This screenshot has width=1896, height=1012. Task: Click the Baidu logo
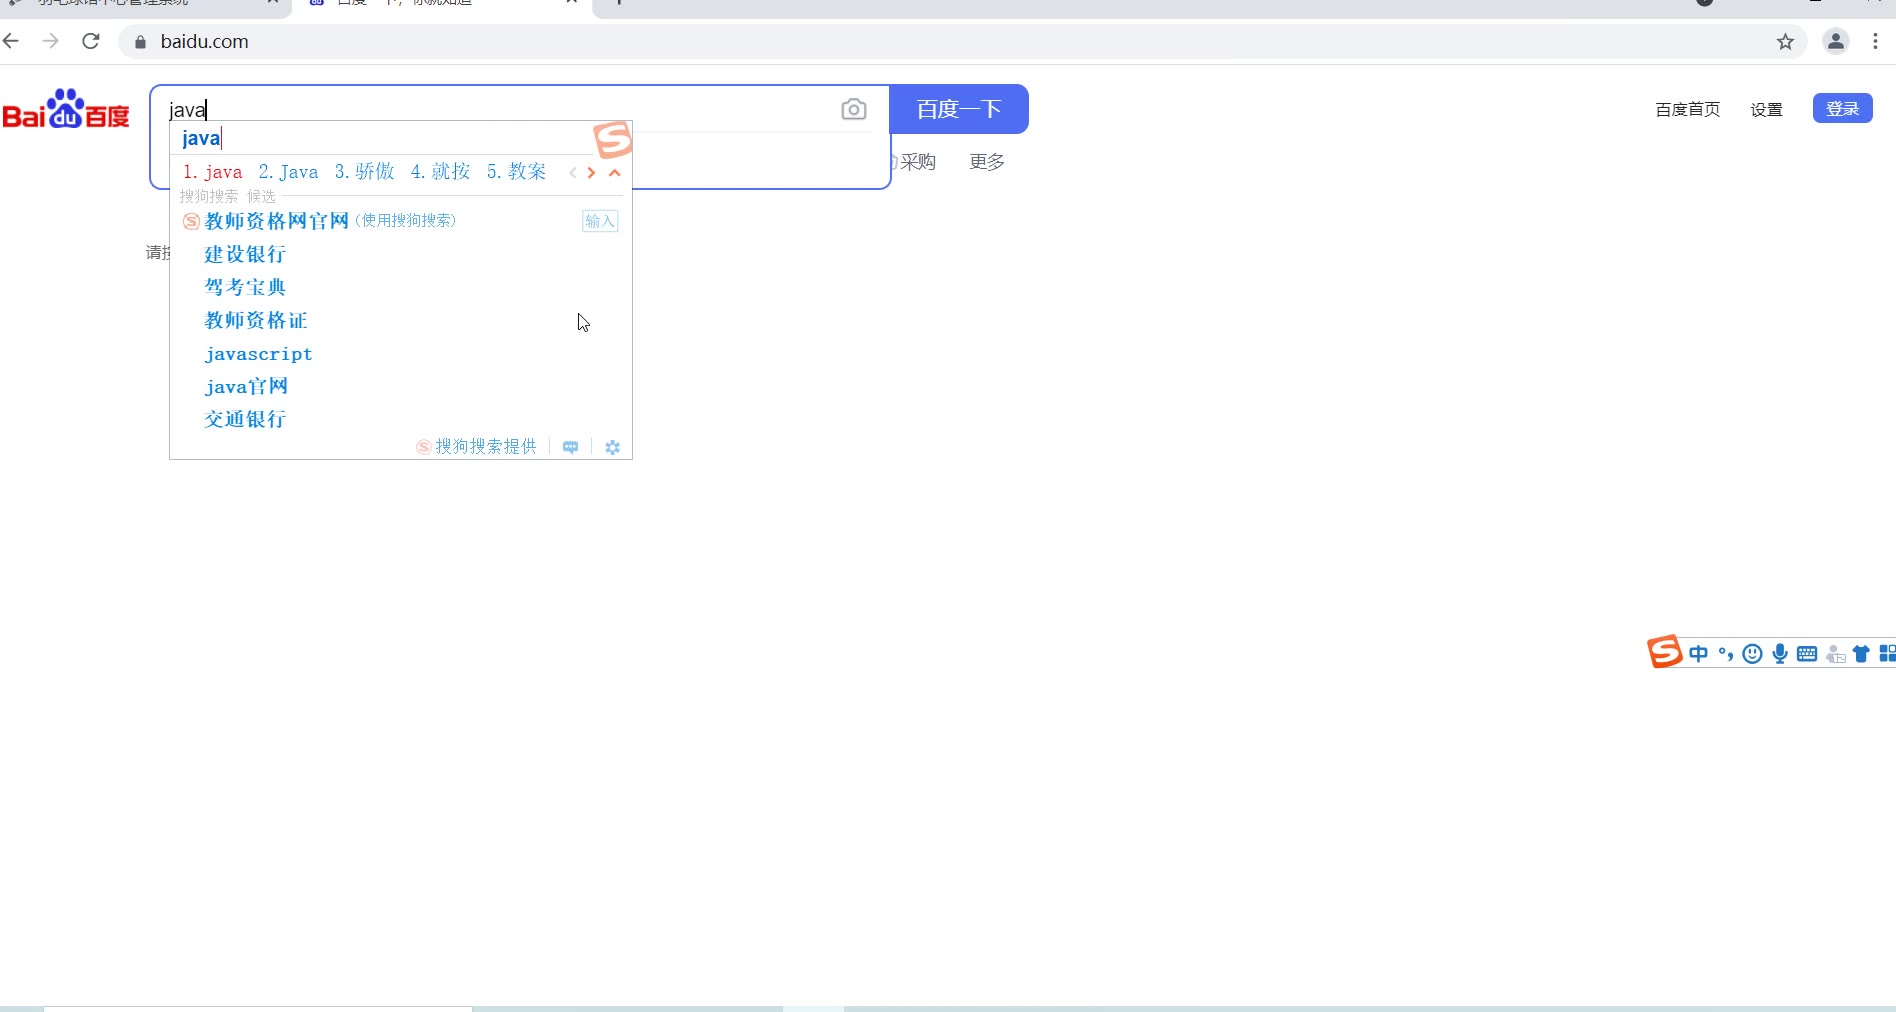[x=66, y=110]
